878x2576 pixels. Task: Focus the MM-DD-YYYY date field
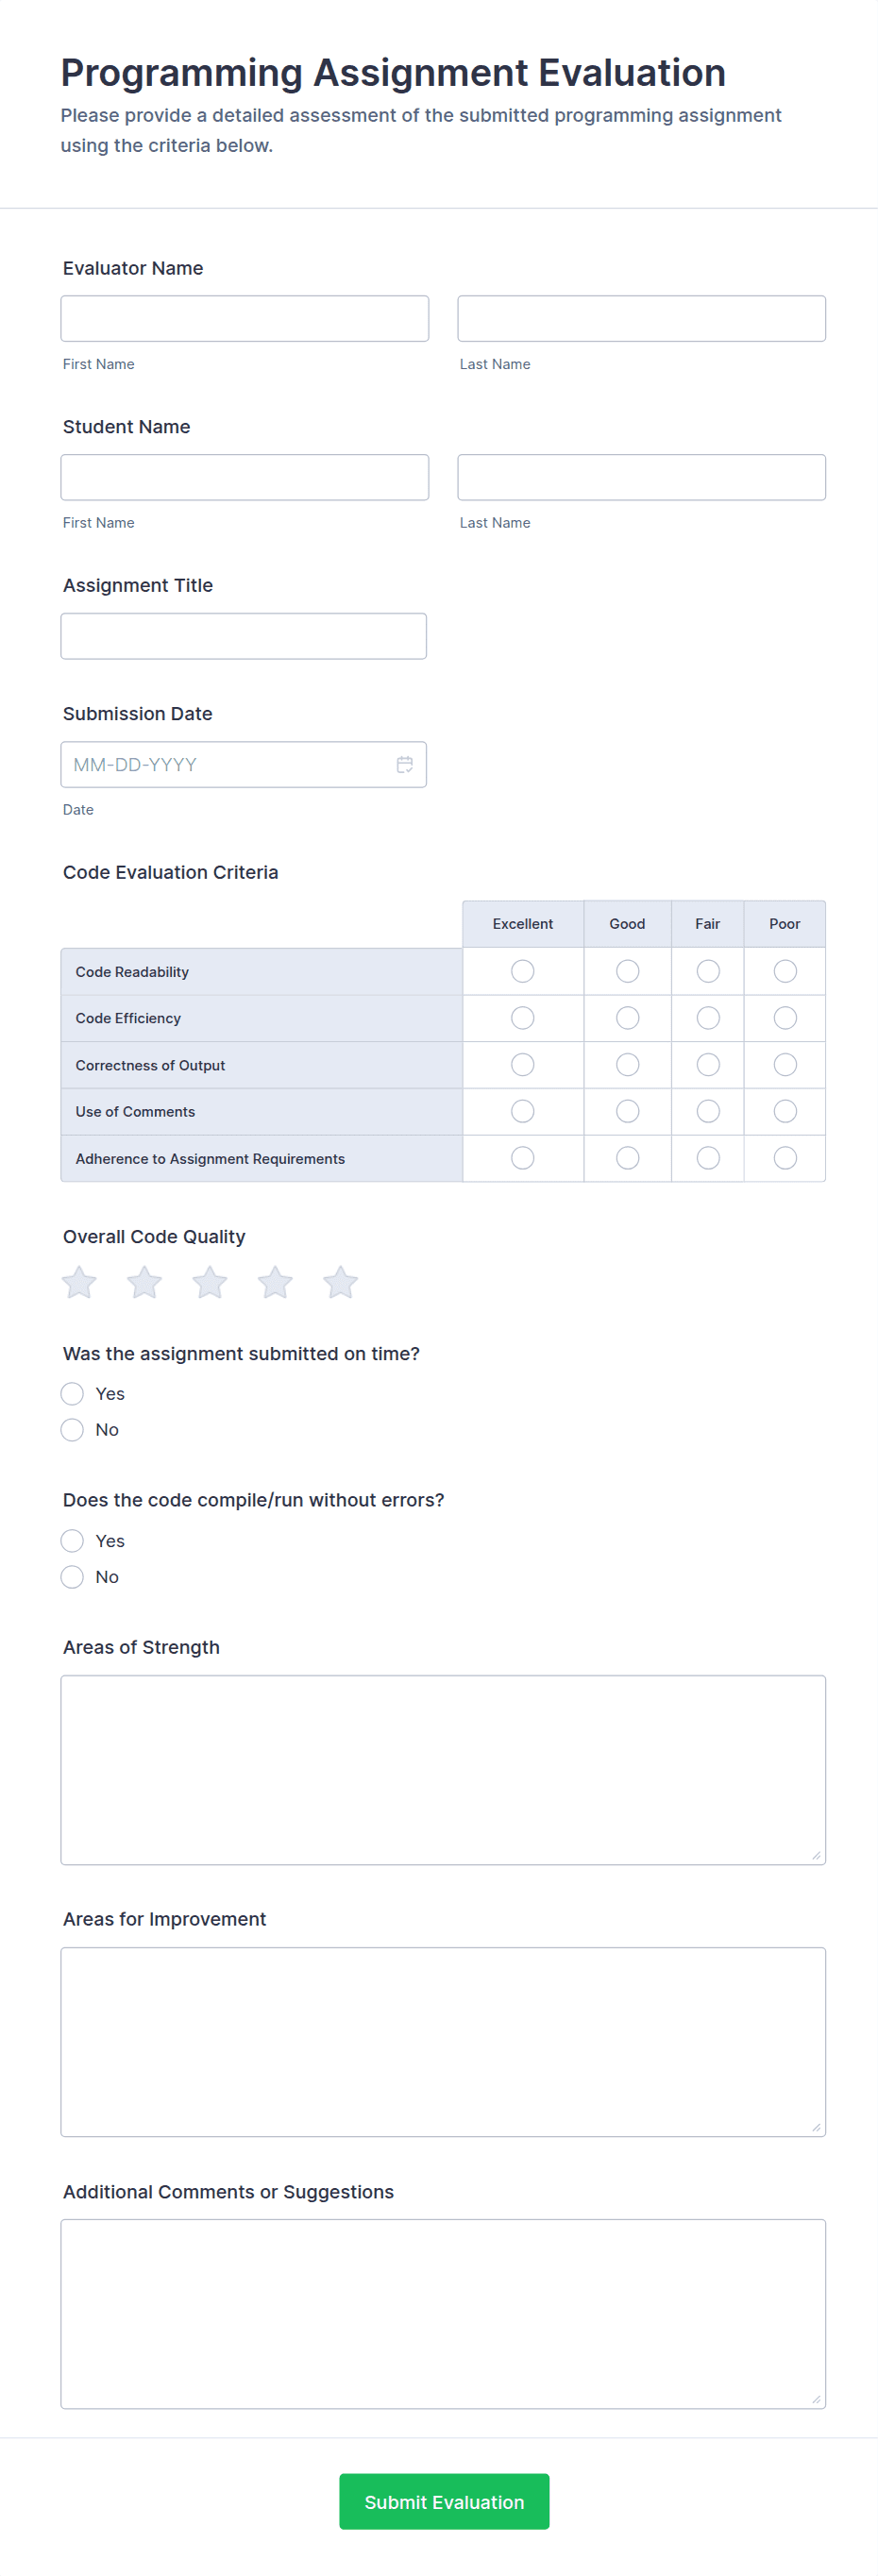tap(225, 764)
